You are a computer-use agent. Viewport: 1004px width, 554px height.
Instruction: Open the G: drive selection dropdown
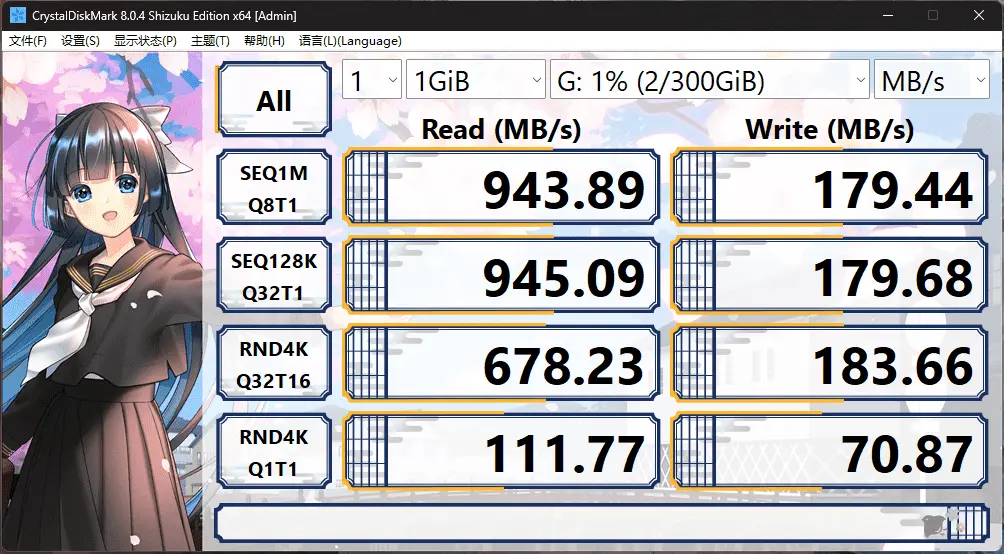(x=709, y=81)
